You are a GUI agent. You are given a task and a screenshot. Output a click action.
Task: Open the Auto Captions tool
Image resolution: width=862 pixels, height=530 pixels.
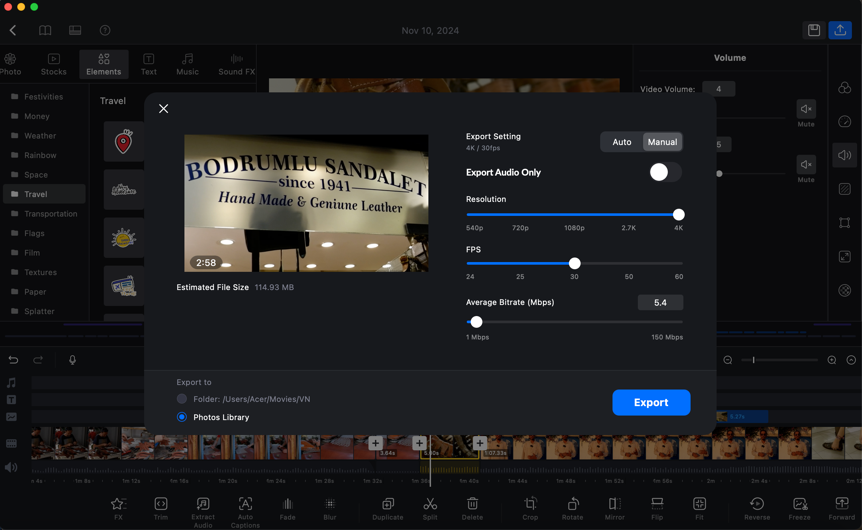245,504
